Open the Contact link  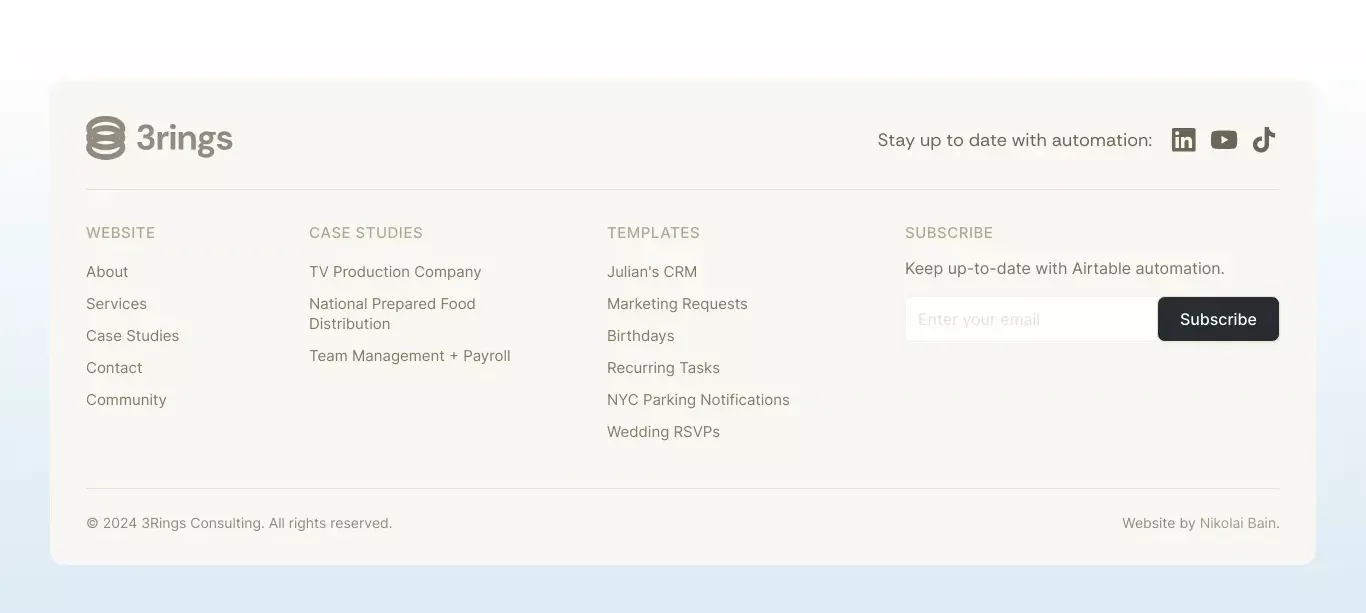(114, 368)
